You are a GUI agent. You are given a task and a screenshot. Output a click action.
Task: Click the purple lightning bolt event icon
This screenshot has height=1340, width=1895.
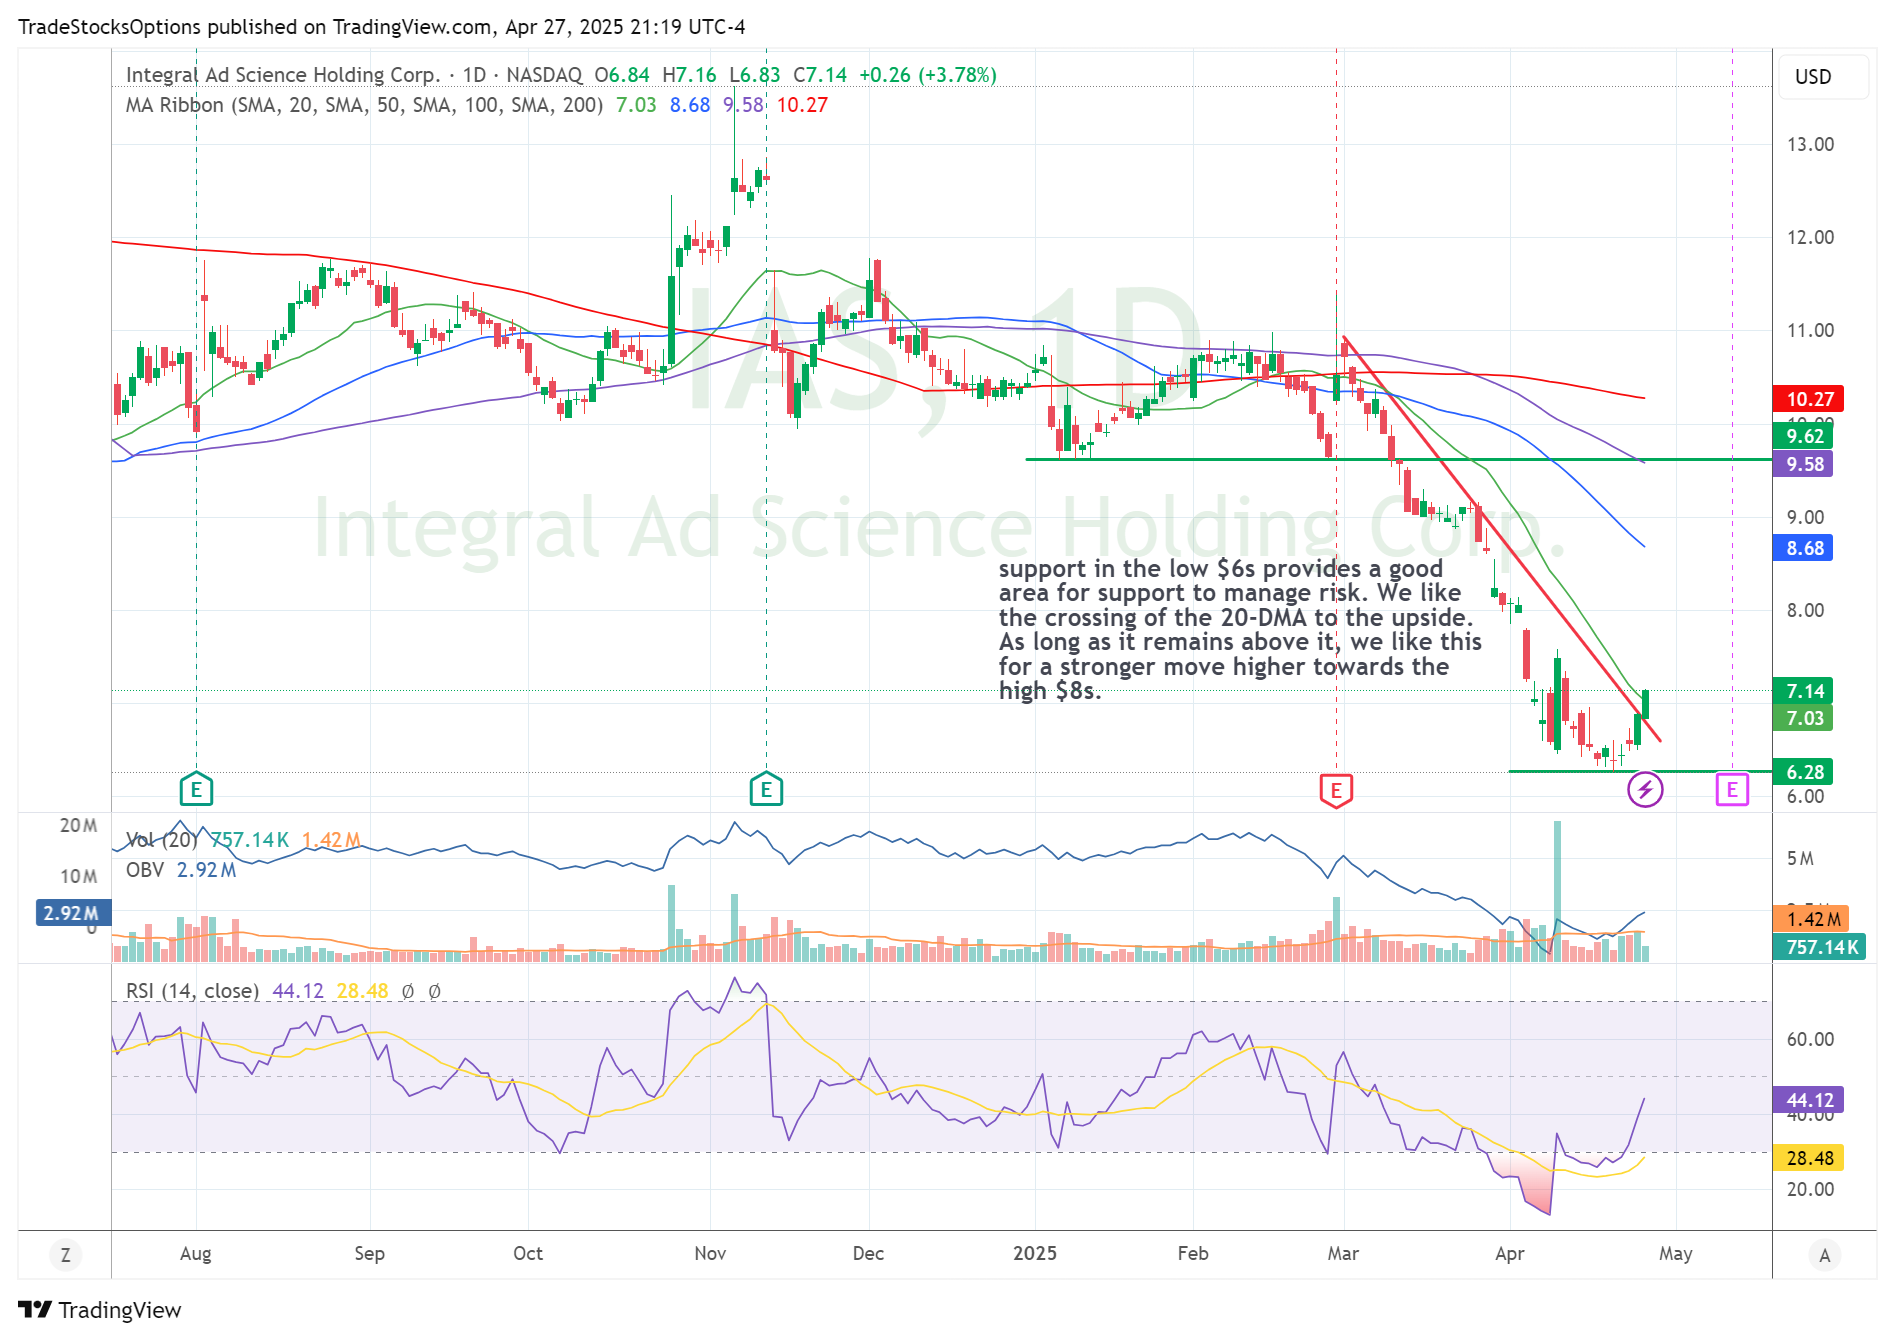[1645, 790]
